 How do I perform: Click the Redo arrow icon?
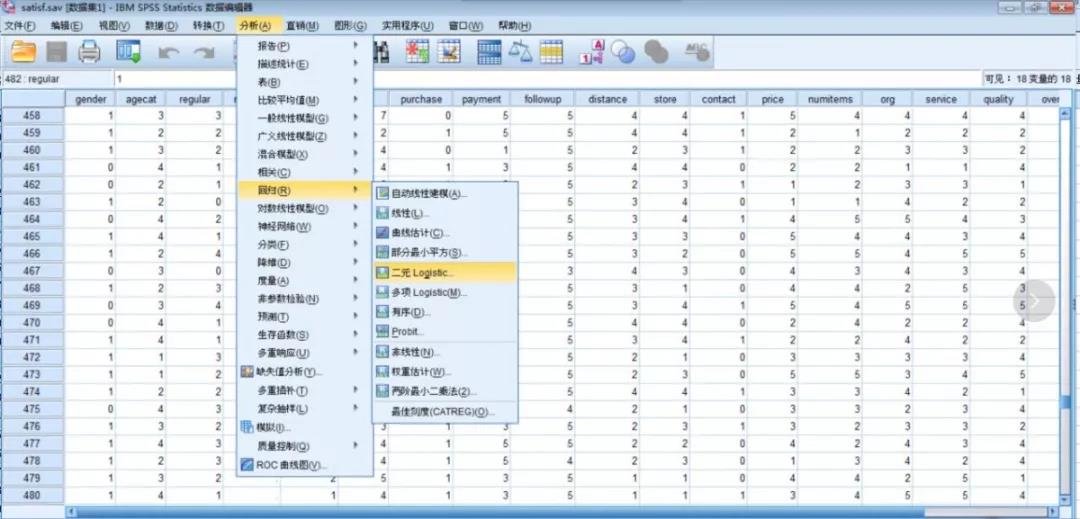point(204,53)
